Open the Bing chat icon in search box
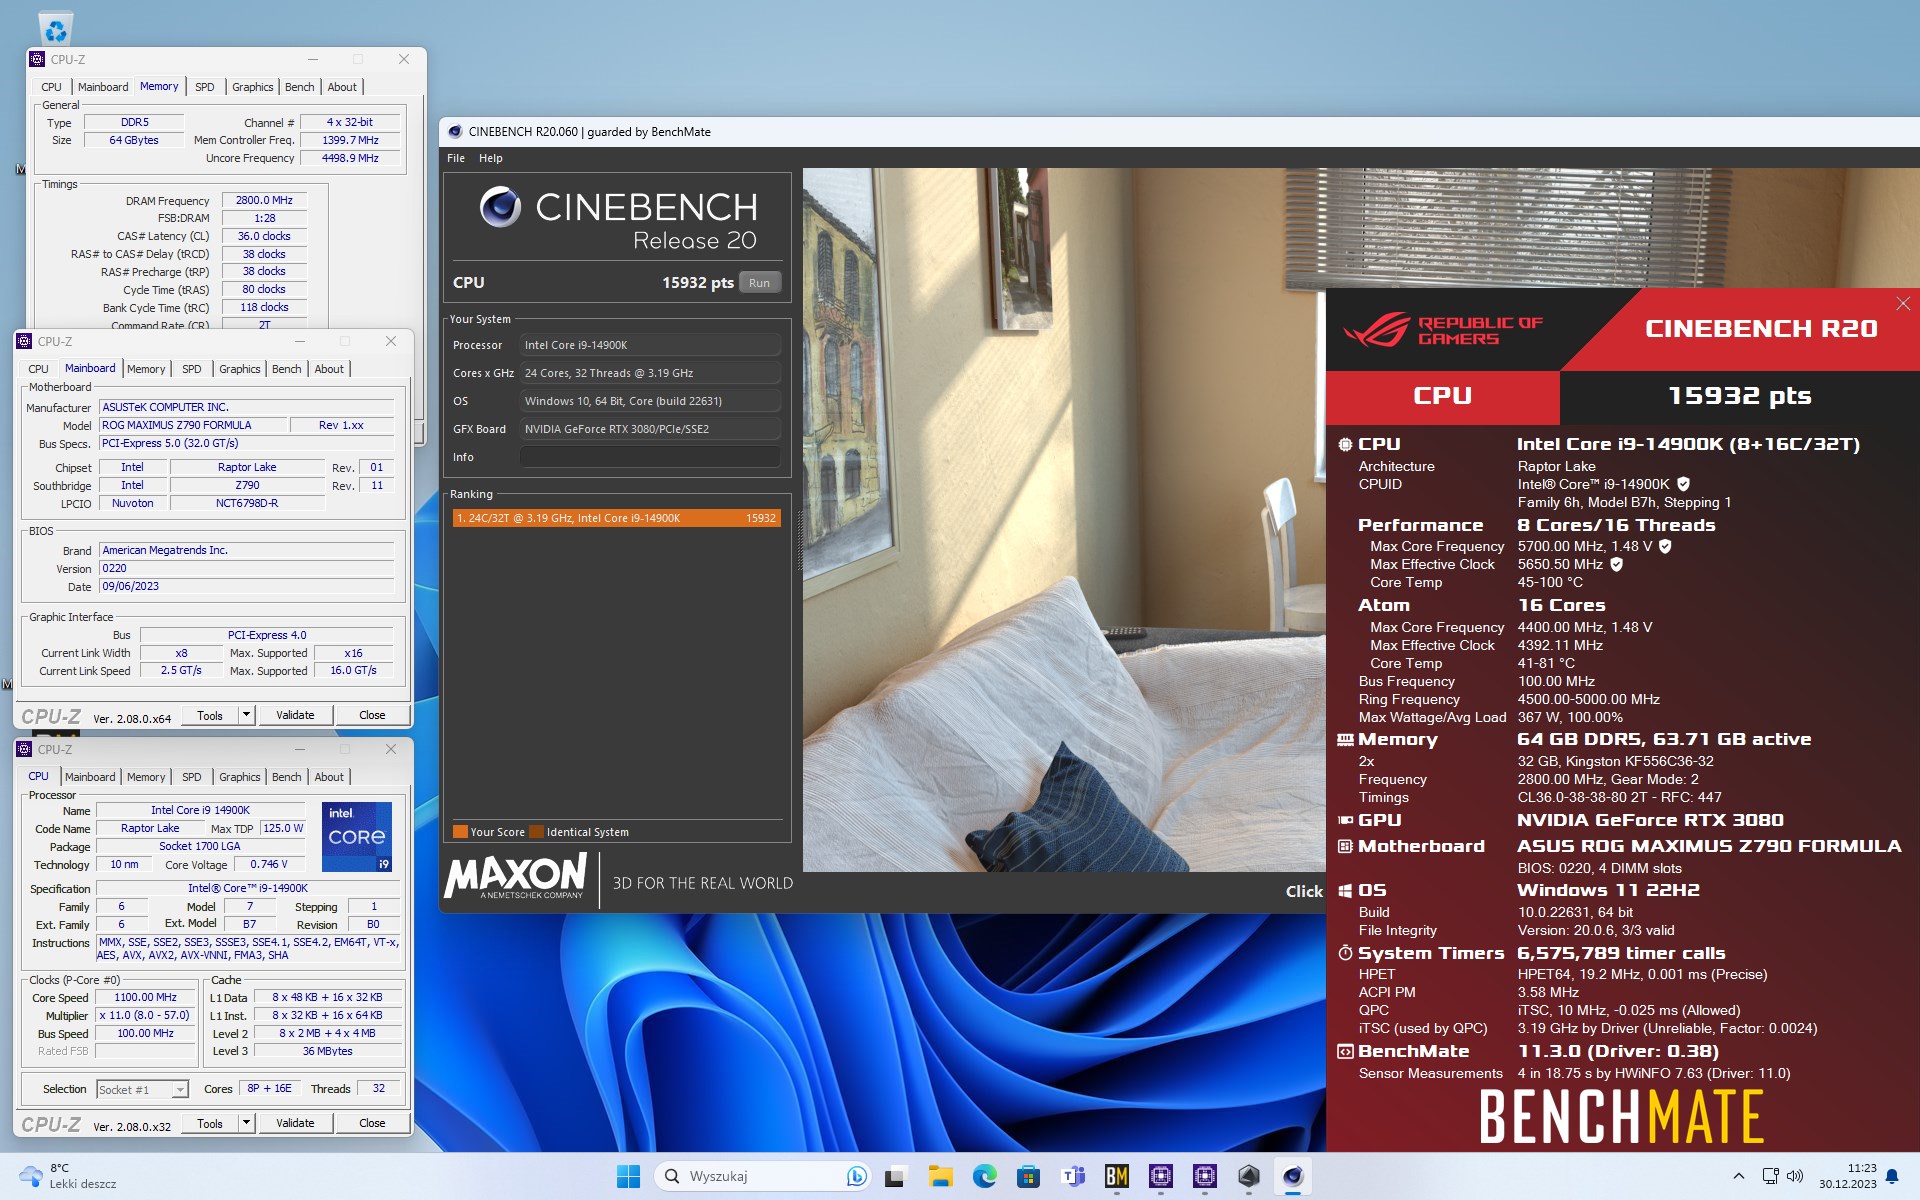1920x1200 pixels. tap(856, 1176)
